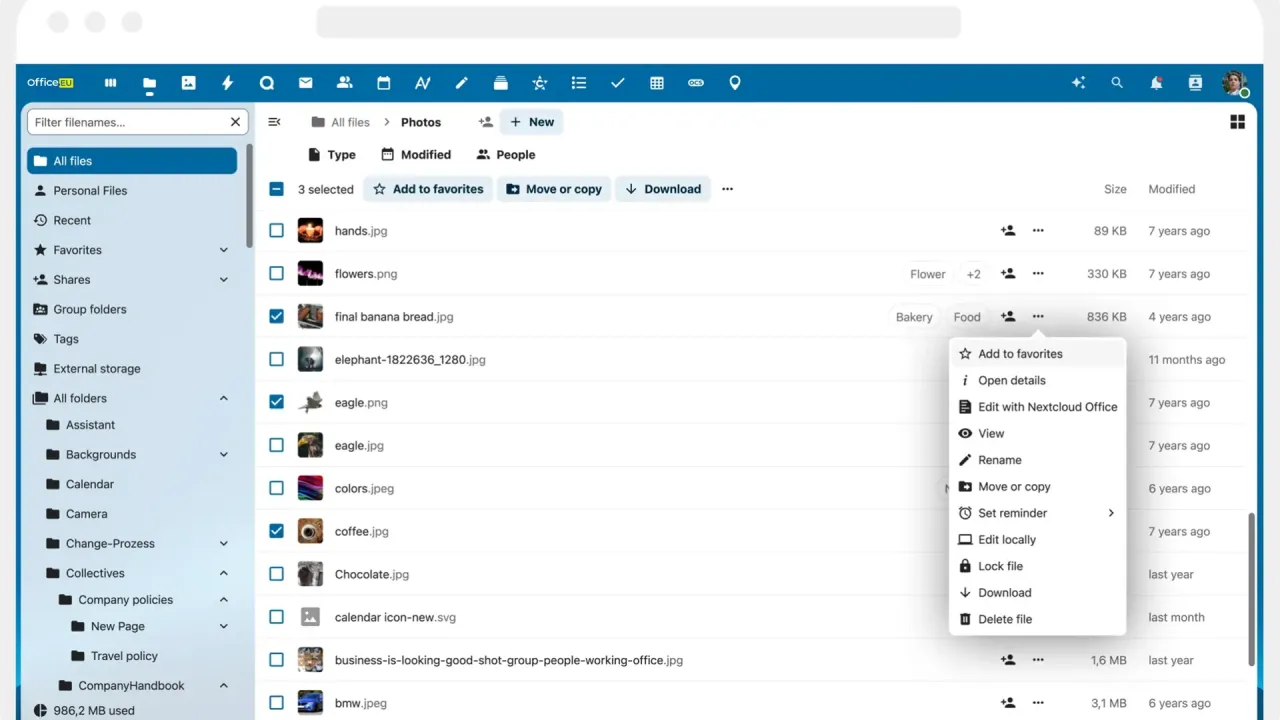Collapse the Collectives folder chevron
Image resolution: width=1280 pixels, height=720 pixels.
point(224,573)
